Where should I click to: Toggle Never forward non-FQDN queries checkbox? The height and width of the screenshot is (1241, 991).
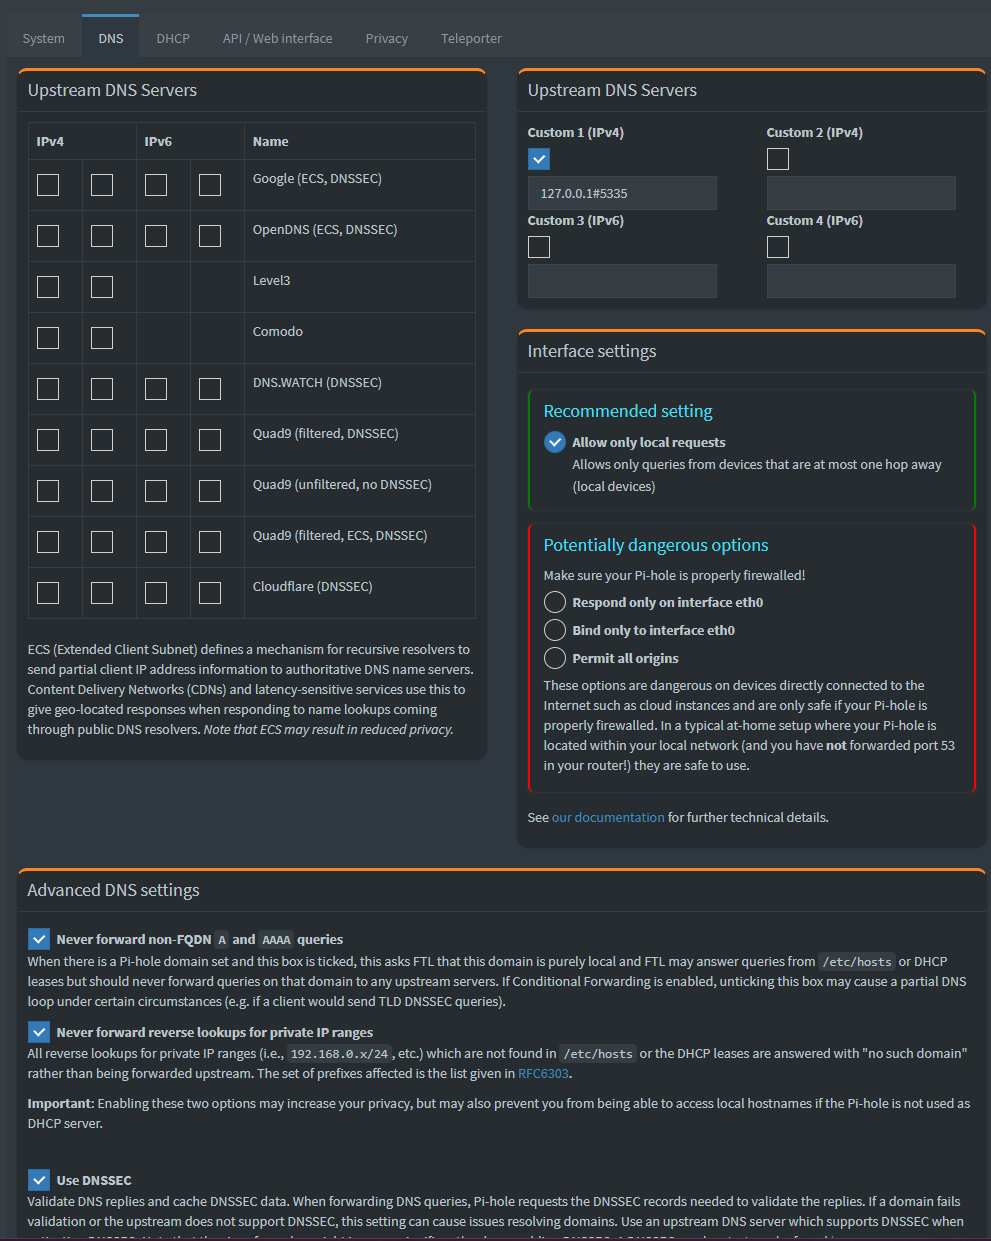[39, 939]
